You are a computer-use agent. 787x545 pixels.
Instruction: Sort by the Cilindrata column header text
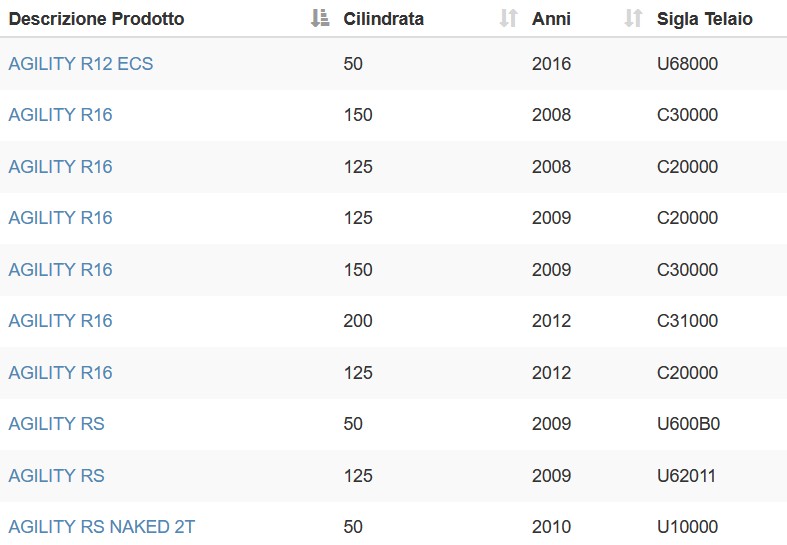383,19
